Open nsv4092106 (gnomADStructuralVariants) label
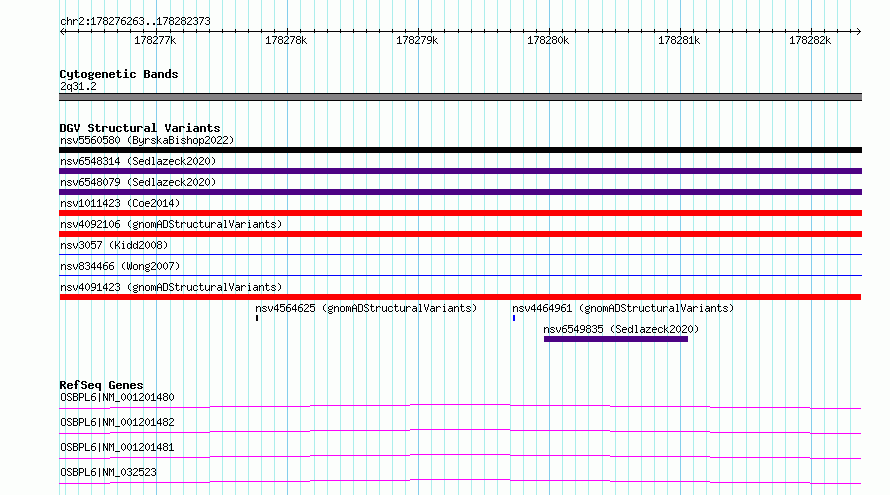This screenshot has height=495, width=890. point(171,224)
